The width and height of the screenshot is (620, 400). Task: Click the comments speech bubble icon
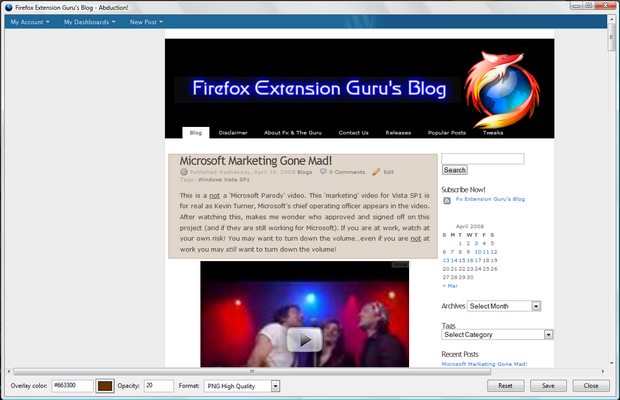point(322,172)
